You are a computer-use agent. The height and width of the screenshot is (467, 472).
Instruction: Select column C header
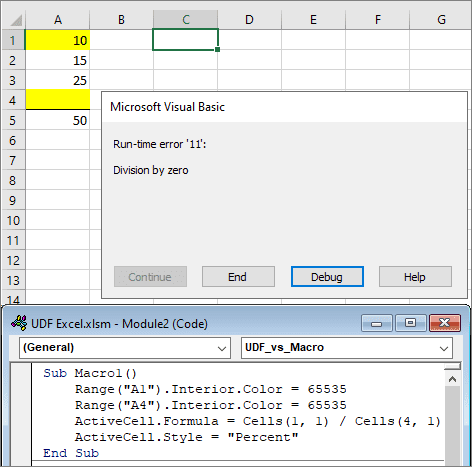pyautogui.click(x=186, y=20)
